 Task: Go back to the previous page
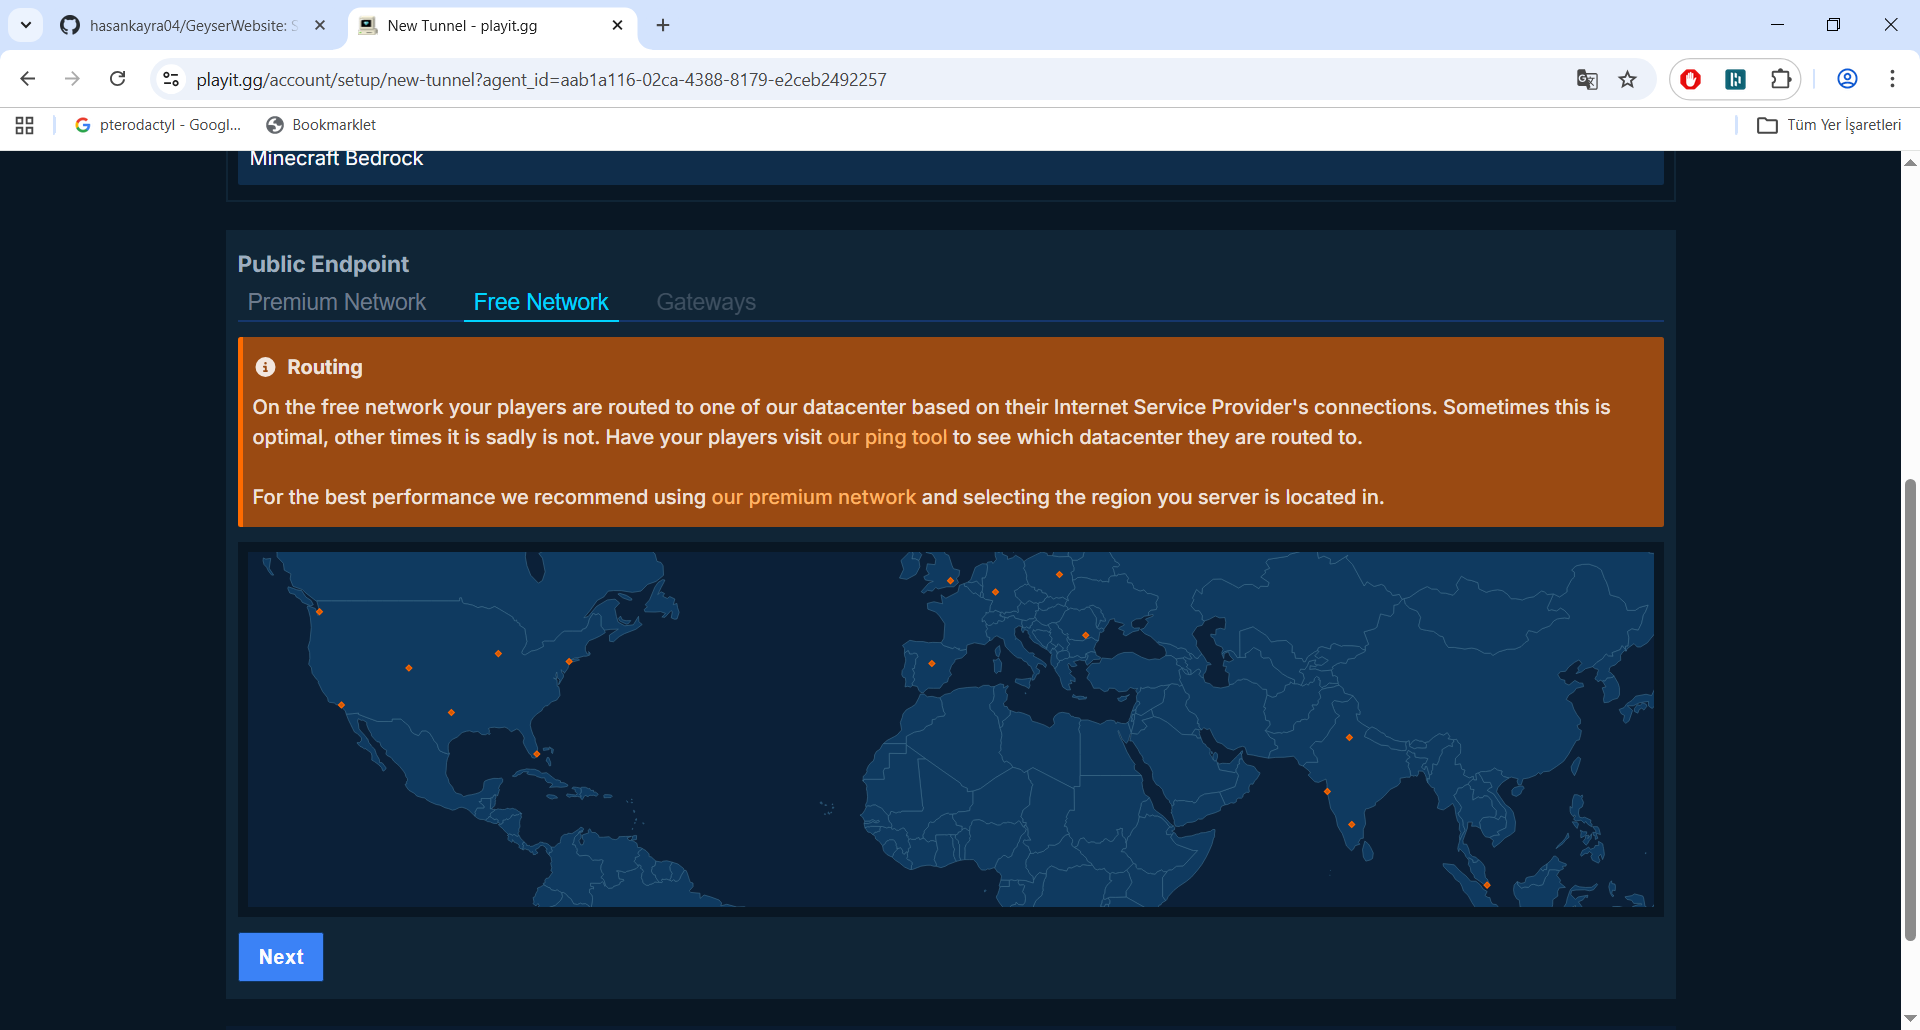(28, 79)
